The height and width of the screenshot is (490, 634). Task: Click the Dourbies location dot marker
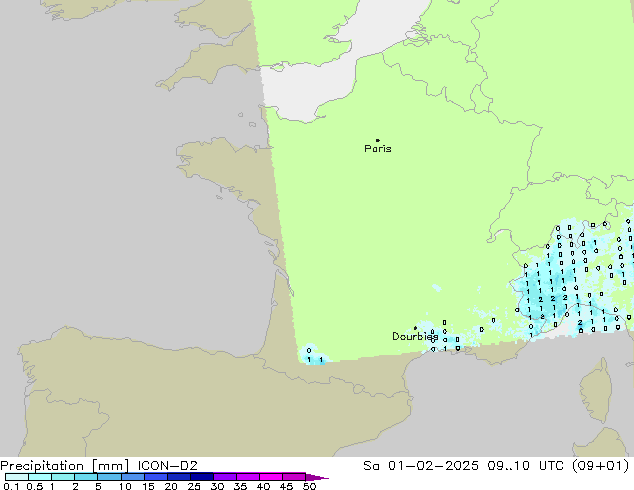click(415, 328)
